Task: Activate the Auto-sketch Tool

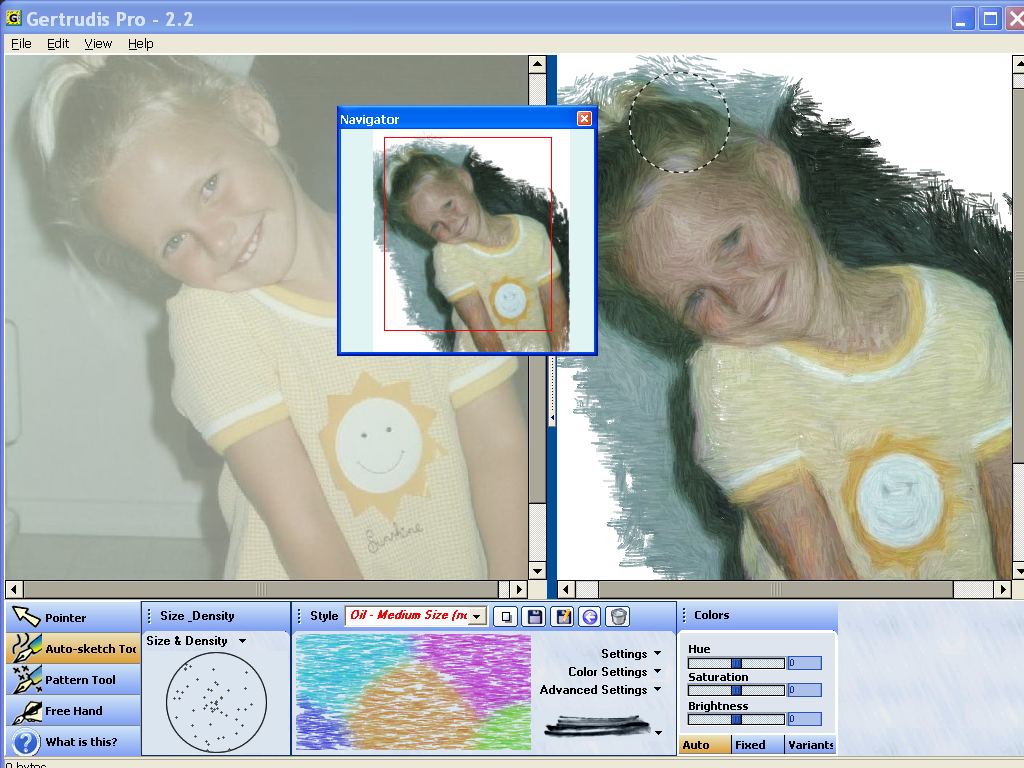Action: 72,649
